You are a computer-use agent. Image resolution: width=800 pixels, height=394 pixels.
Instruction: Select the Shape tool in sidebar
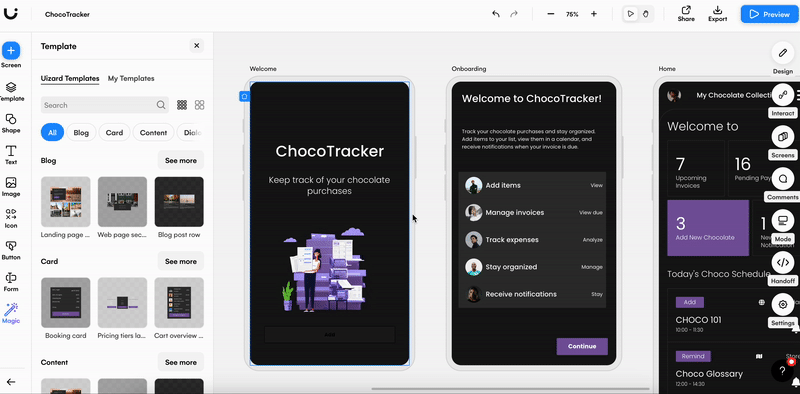tap(11, 119)
